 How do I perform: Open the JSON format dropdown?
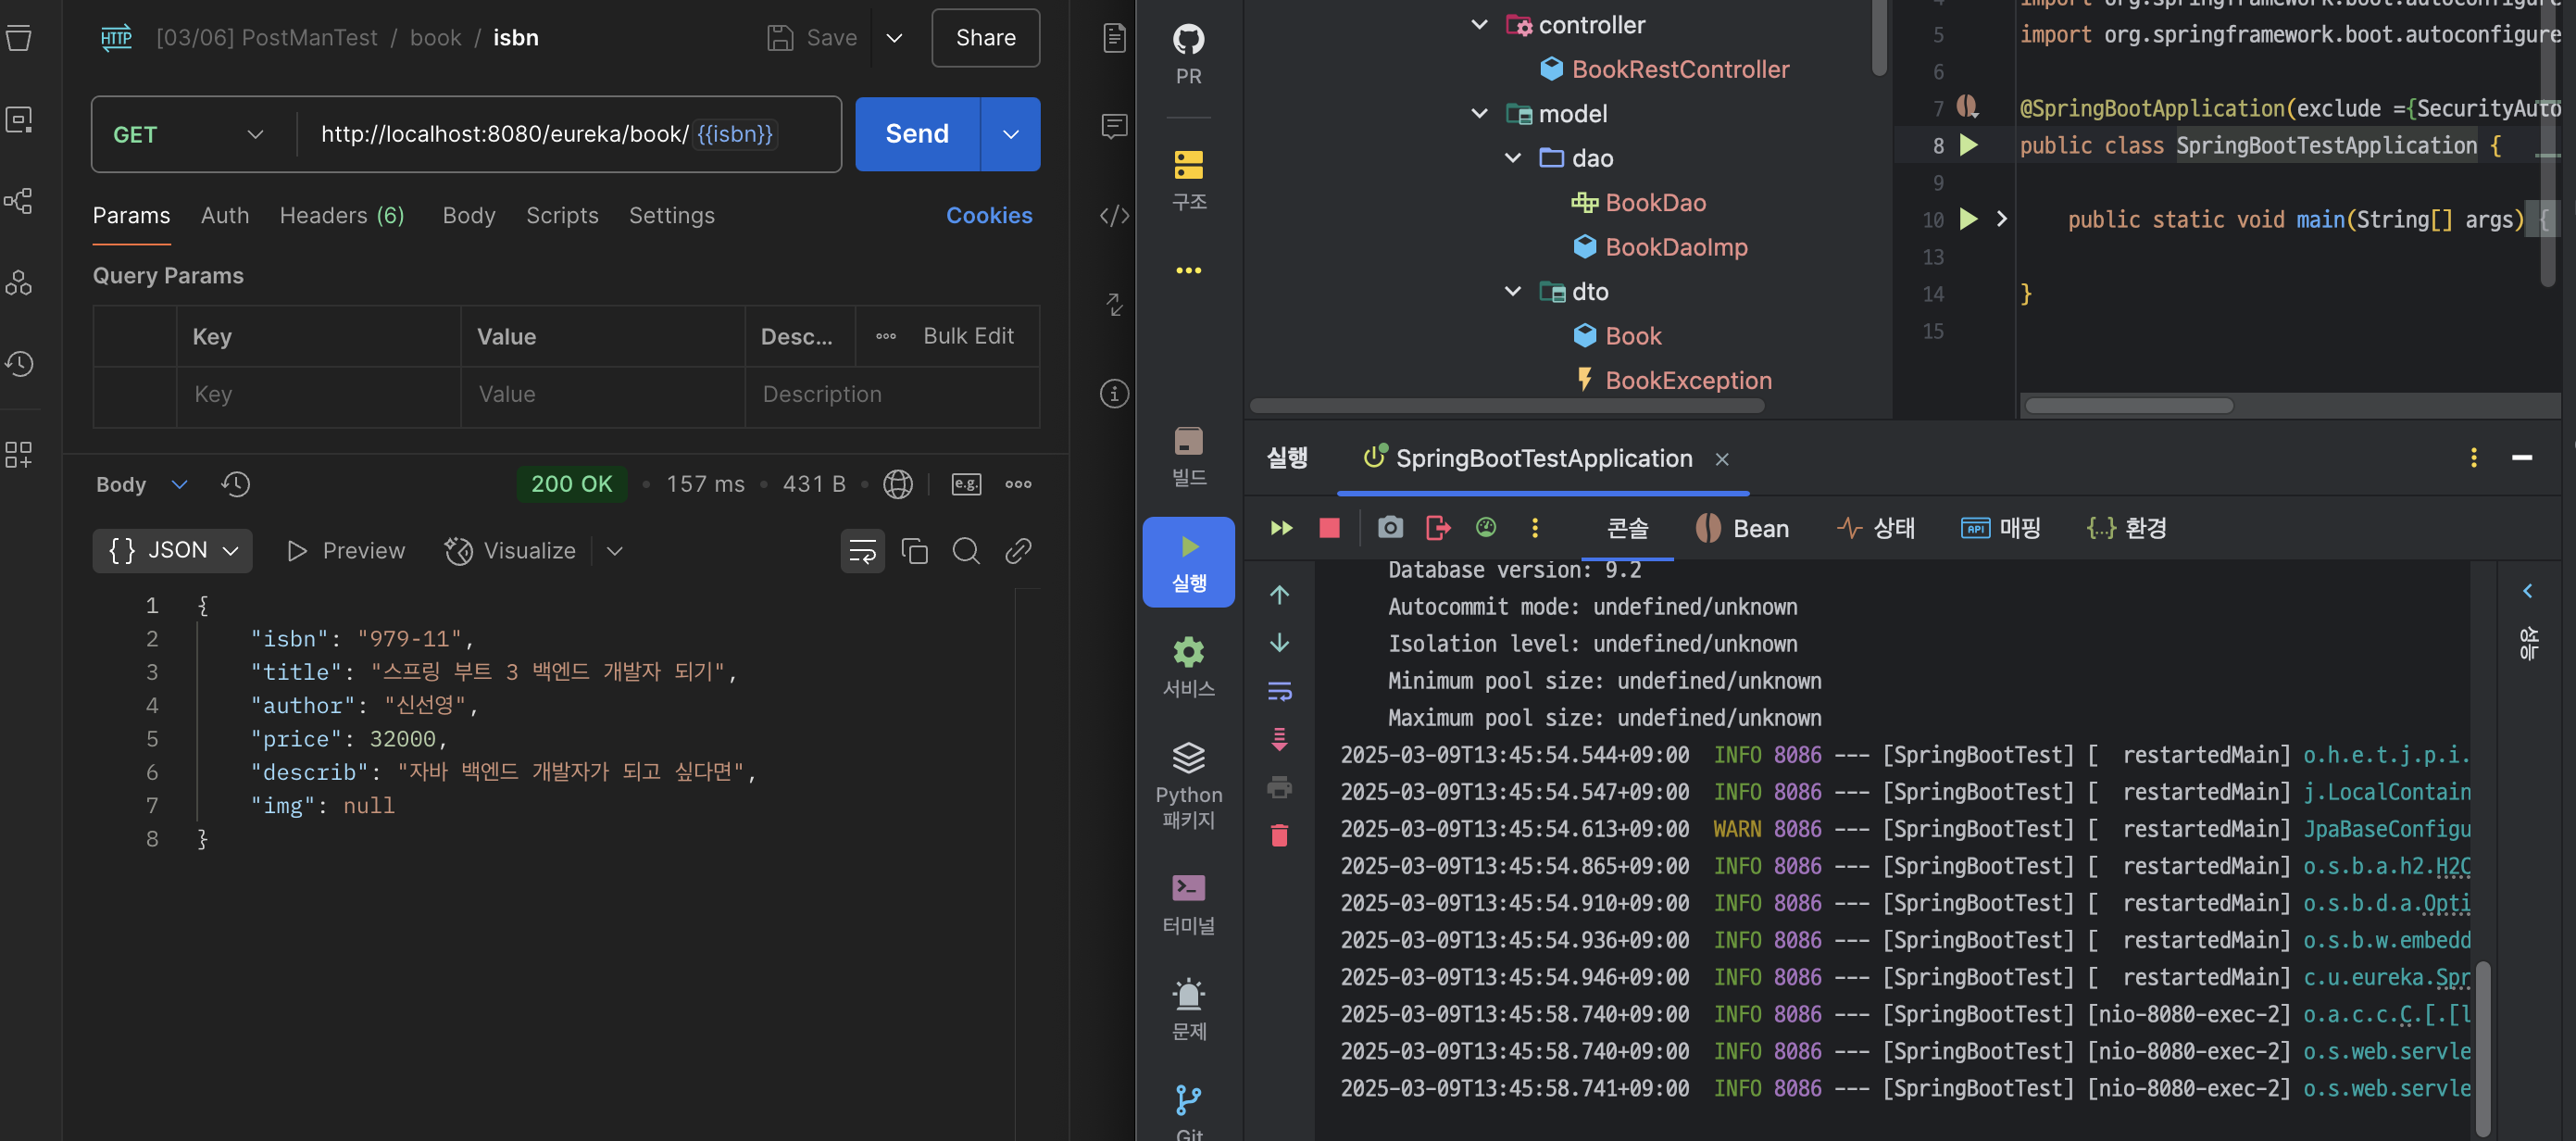173,551
